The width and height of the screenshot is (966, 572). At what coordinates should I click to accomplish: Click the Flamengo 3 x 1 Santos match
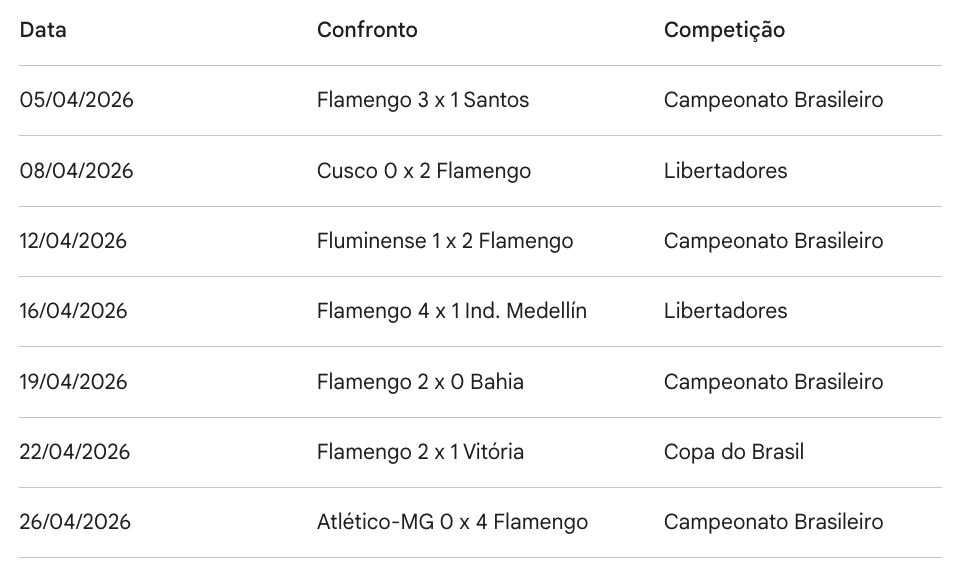pos(423,100)
